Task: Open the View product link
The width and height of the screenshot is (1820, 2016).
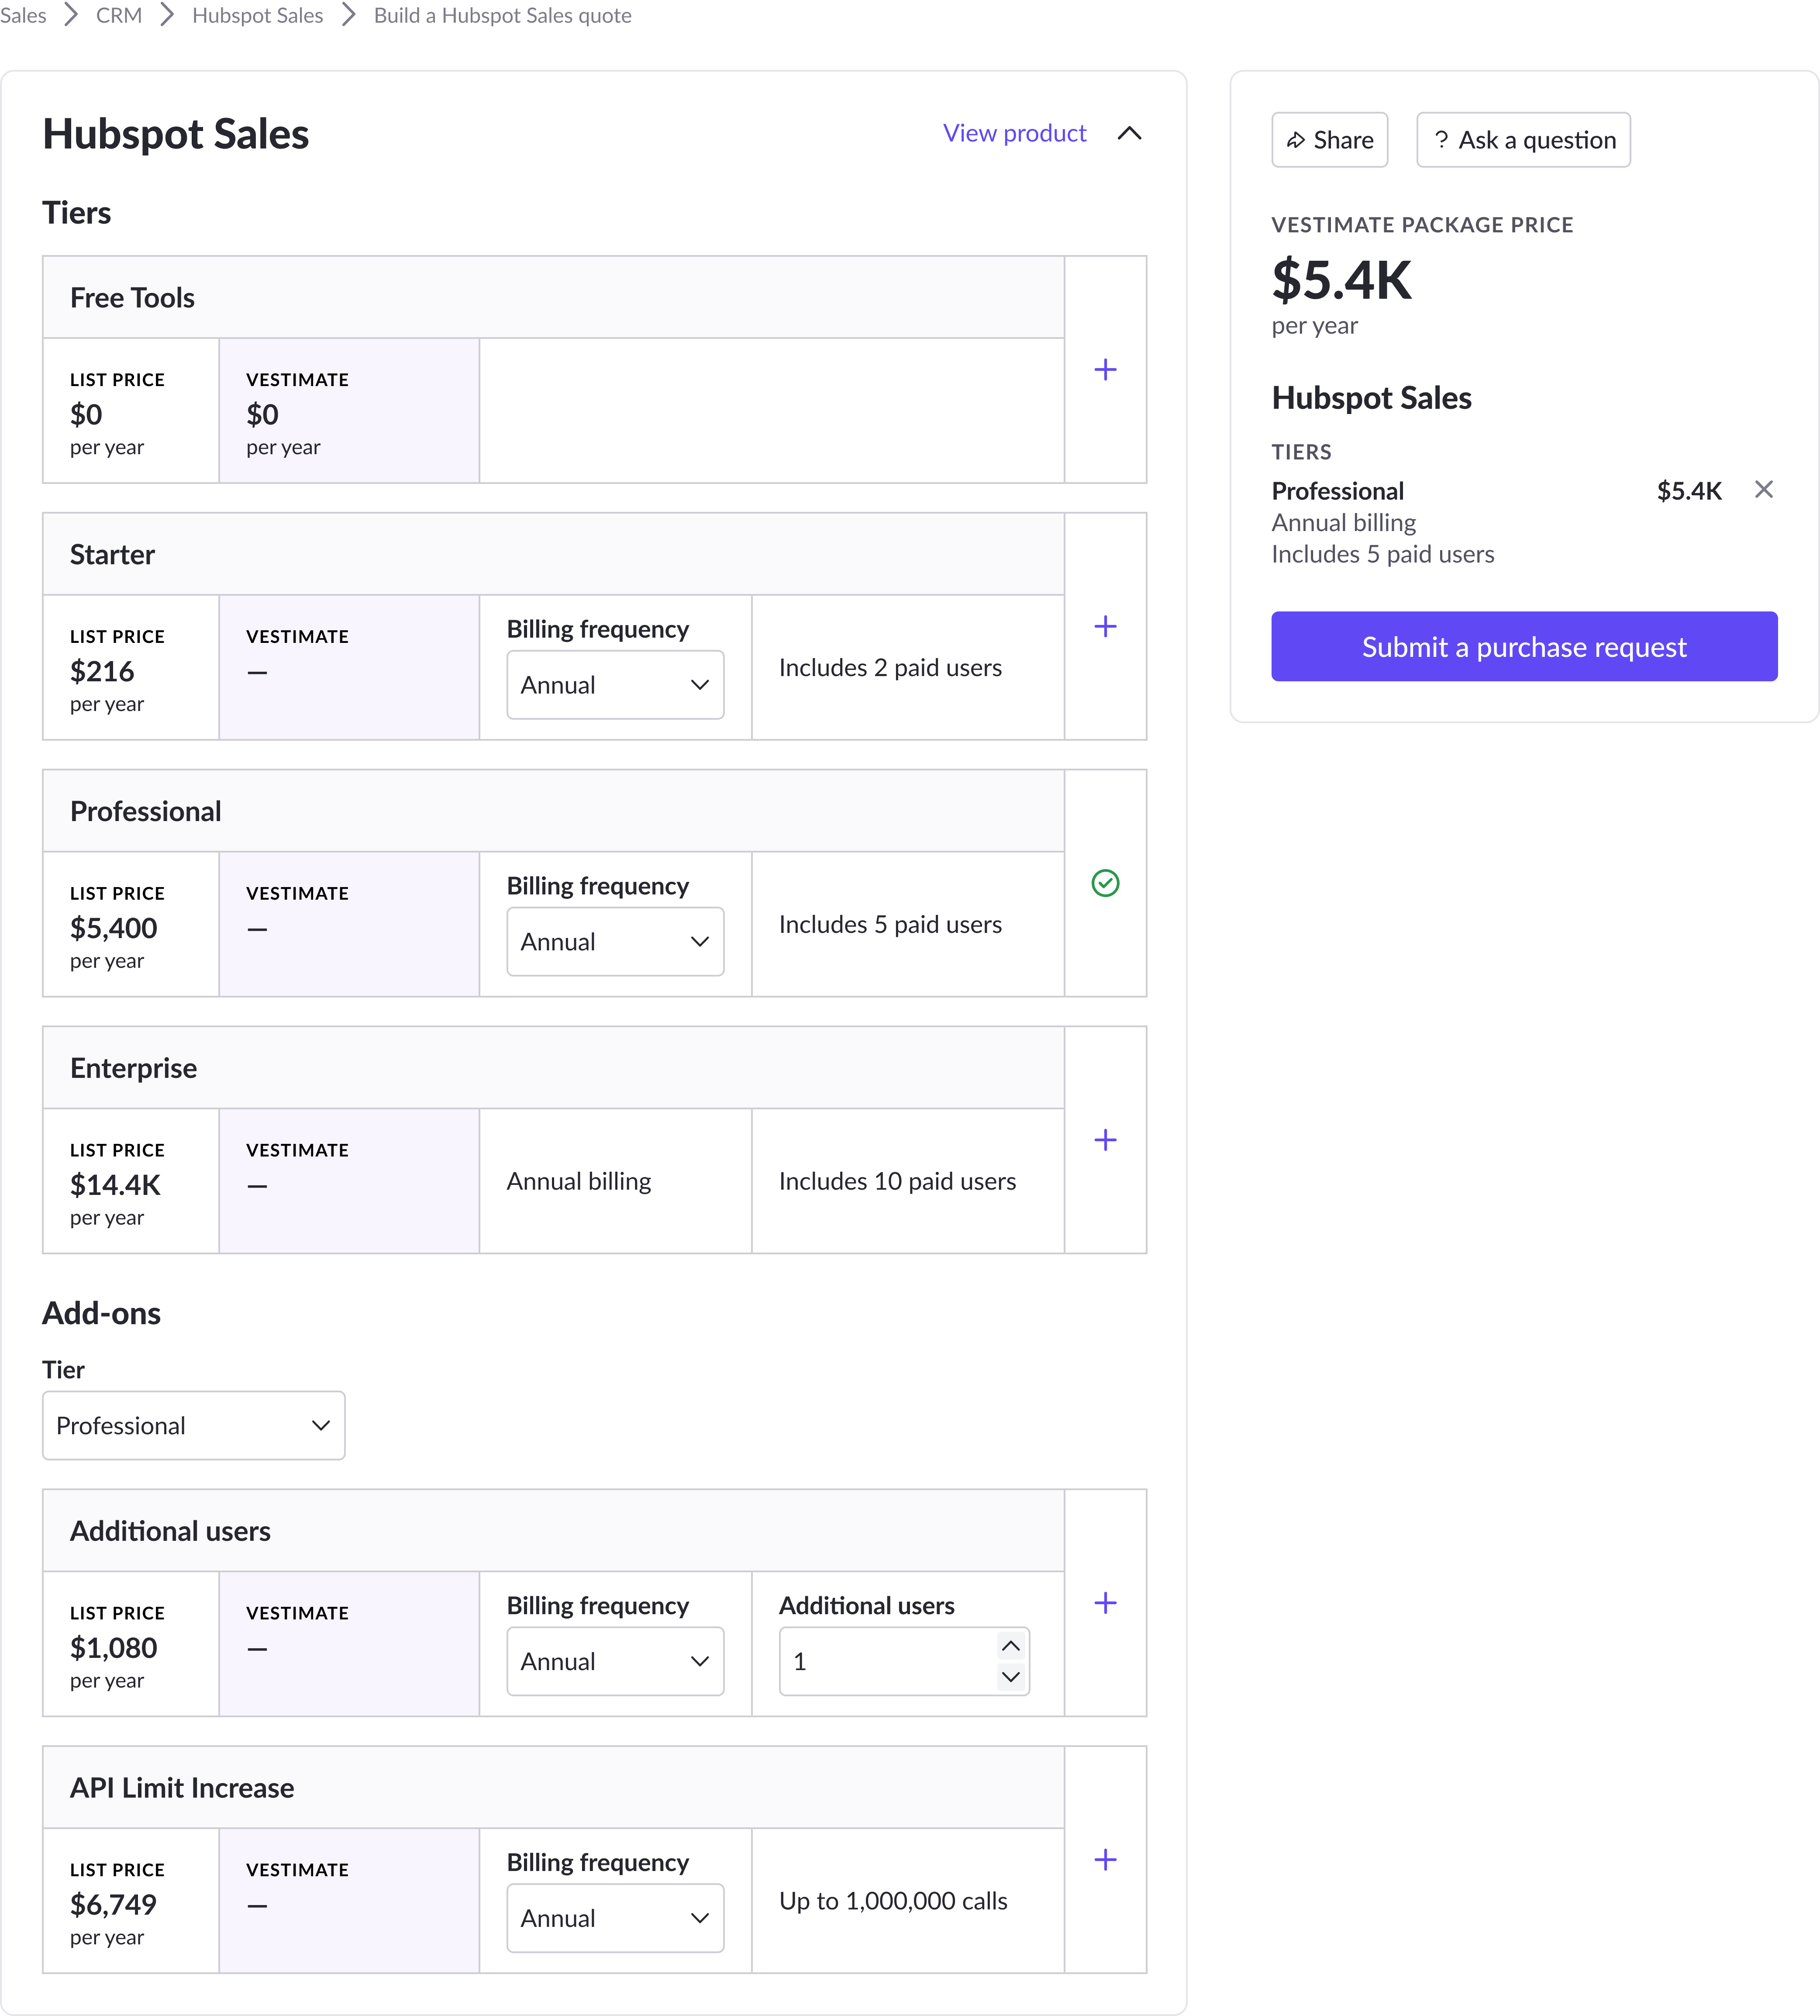Action: pos(1014,134)
